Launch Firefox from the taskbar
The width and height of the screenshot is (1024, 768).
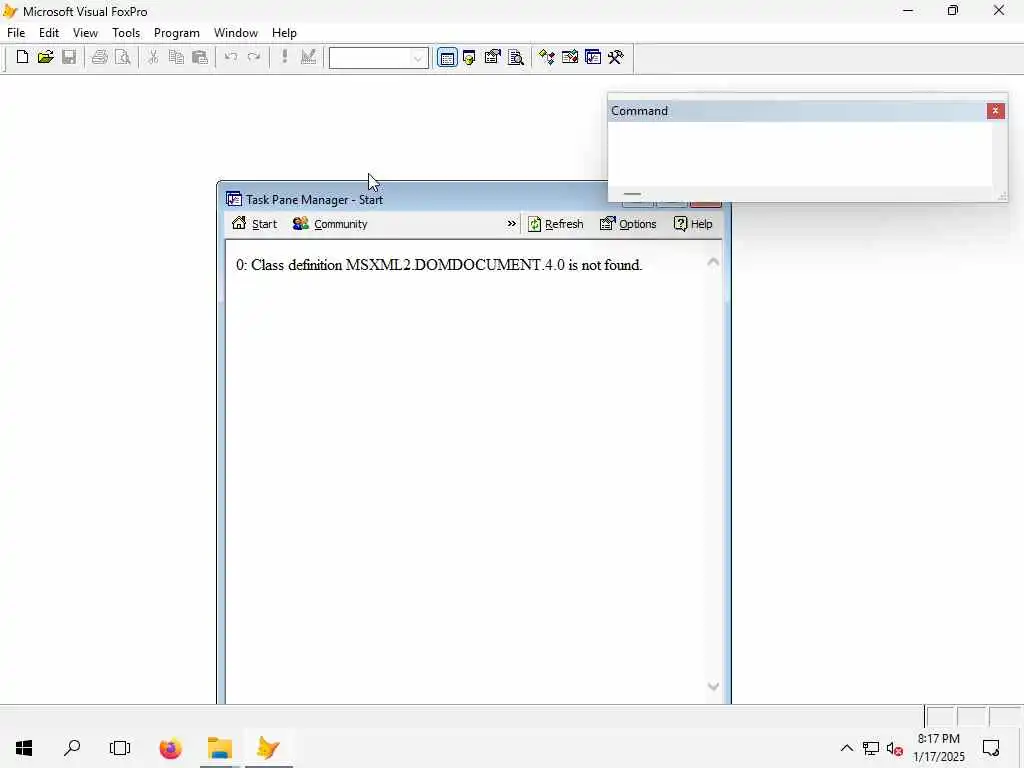[x=170, y=748]
